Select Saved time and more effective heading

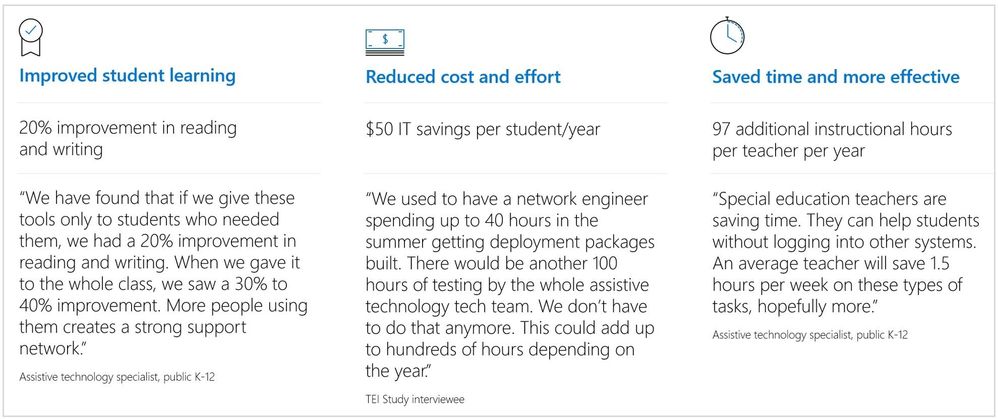(x=836, y=77)
